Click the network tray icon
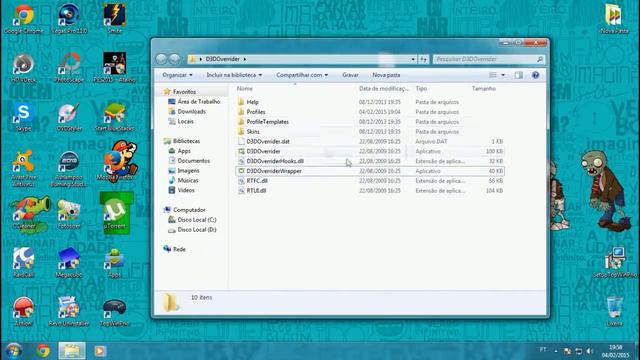The image size is (640, 360). pos(578,351)
